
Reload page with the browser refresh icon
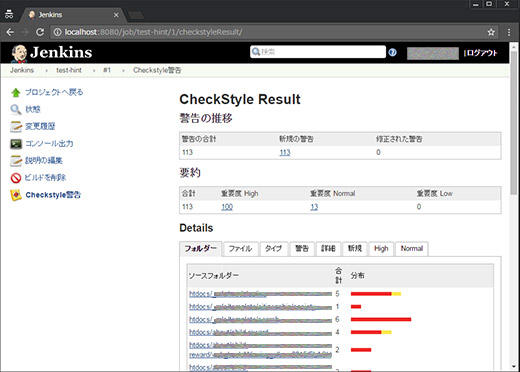pyautogui.click(x=40, y=32)
